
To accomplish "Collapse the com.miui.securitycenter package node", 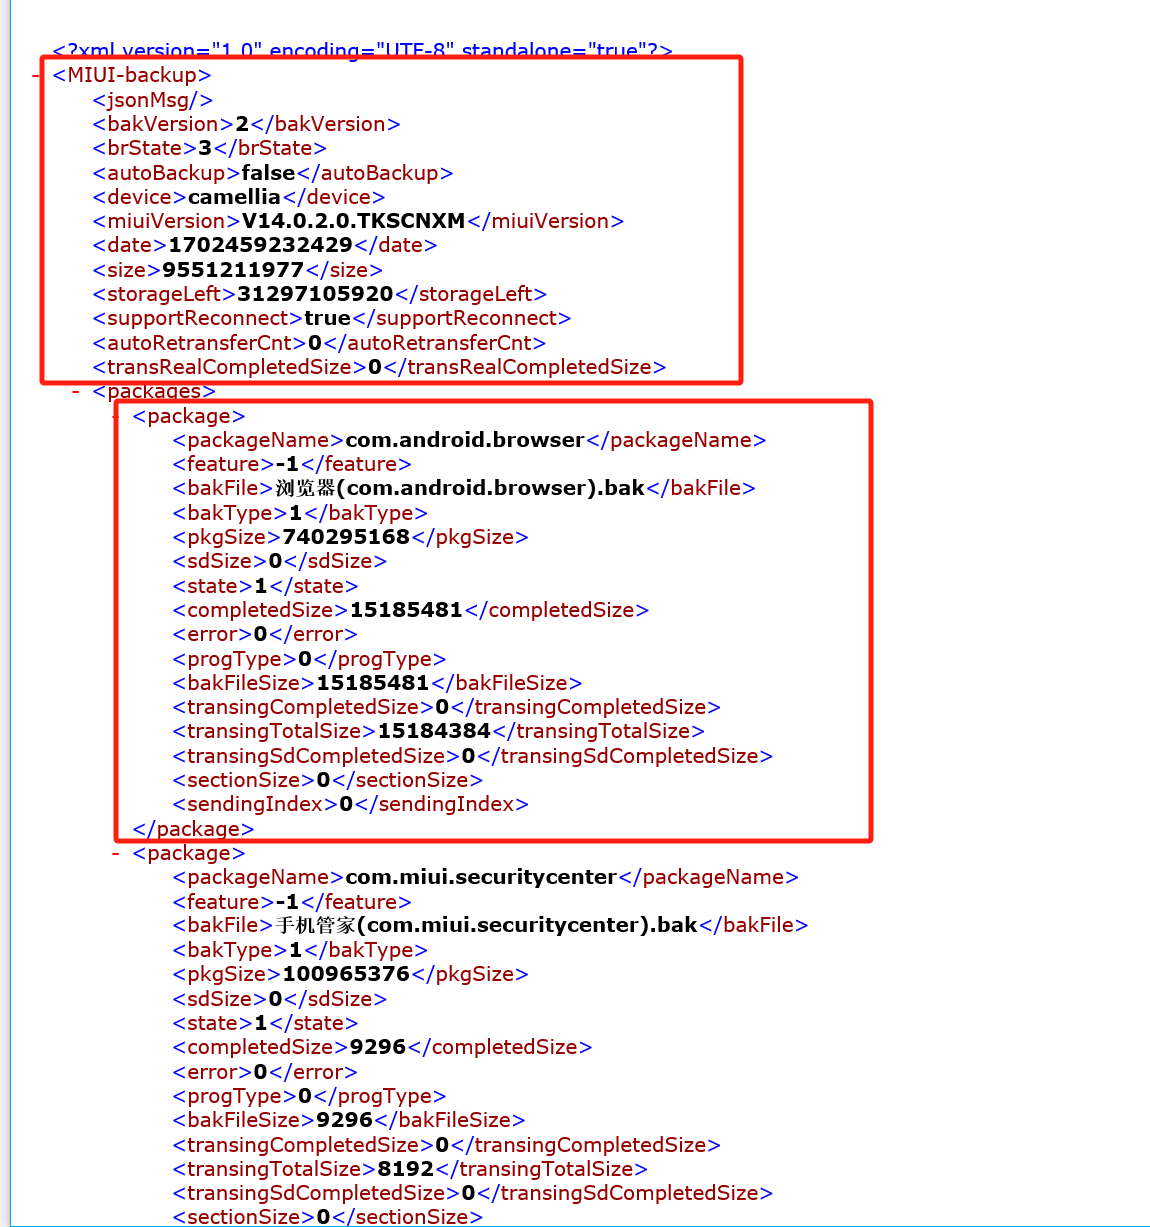I will pyautogui.click(x=116, y=853).
